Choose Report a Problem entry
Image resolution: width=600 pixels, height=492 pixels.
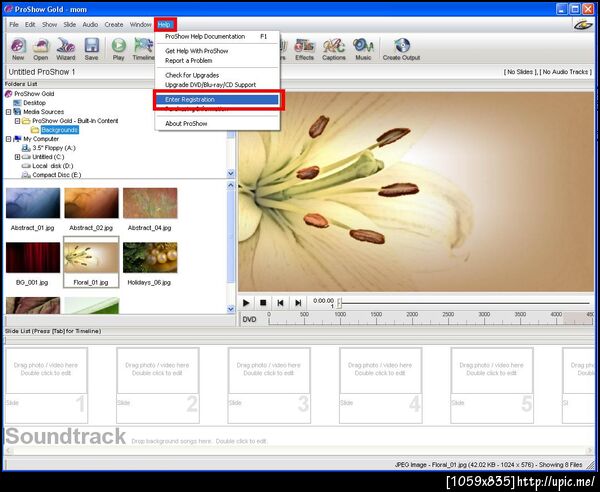coord(217,60)
